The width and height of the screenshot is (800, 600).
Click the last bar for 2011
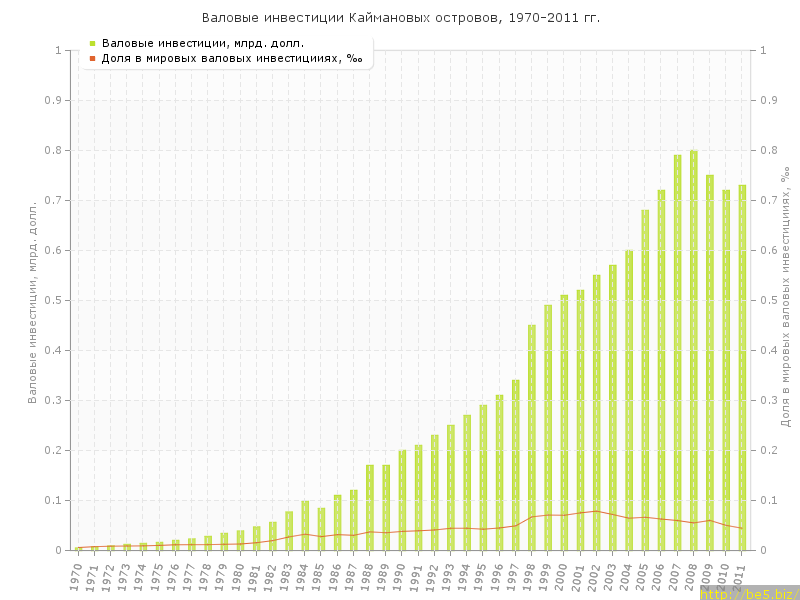pyautogui.click(x=742, y=367)
